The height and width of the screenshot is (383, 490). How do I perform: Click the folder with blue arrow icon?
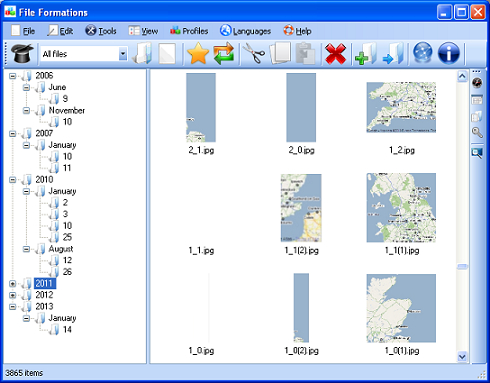(393, 53)
